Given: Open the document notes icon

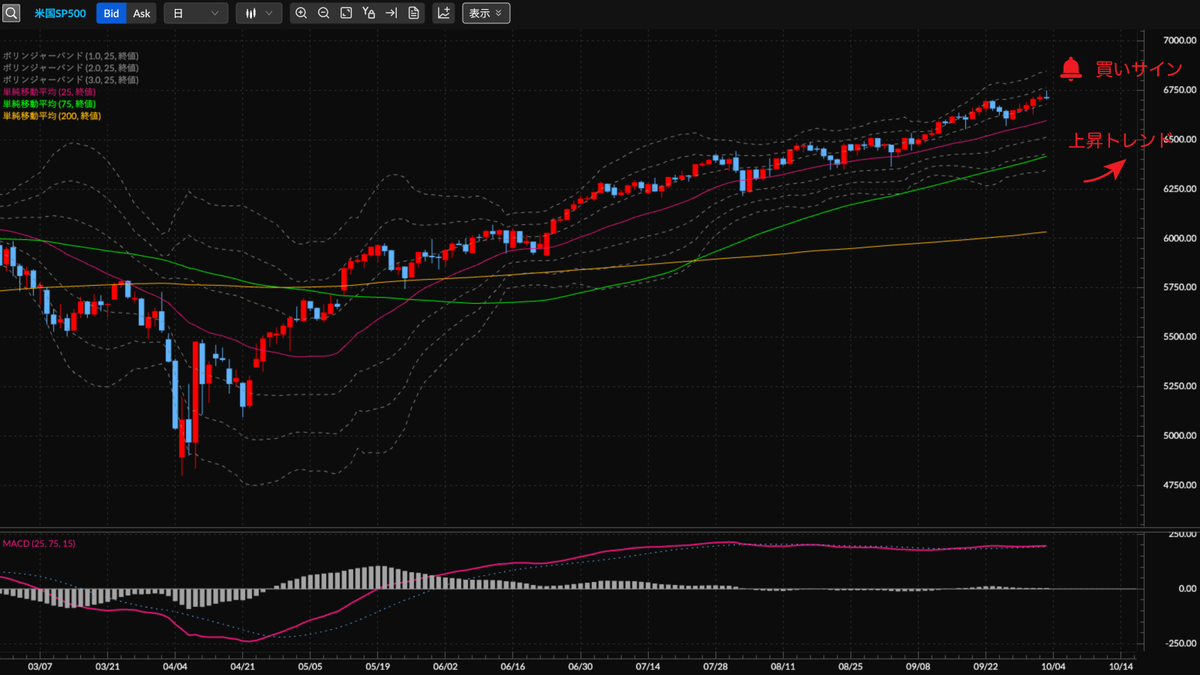Looking at the screenshot, I should click(x=414, y=13).
